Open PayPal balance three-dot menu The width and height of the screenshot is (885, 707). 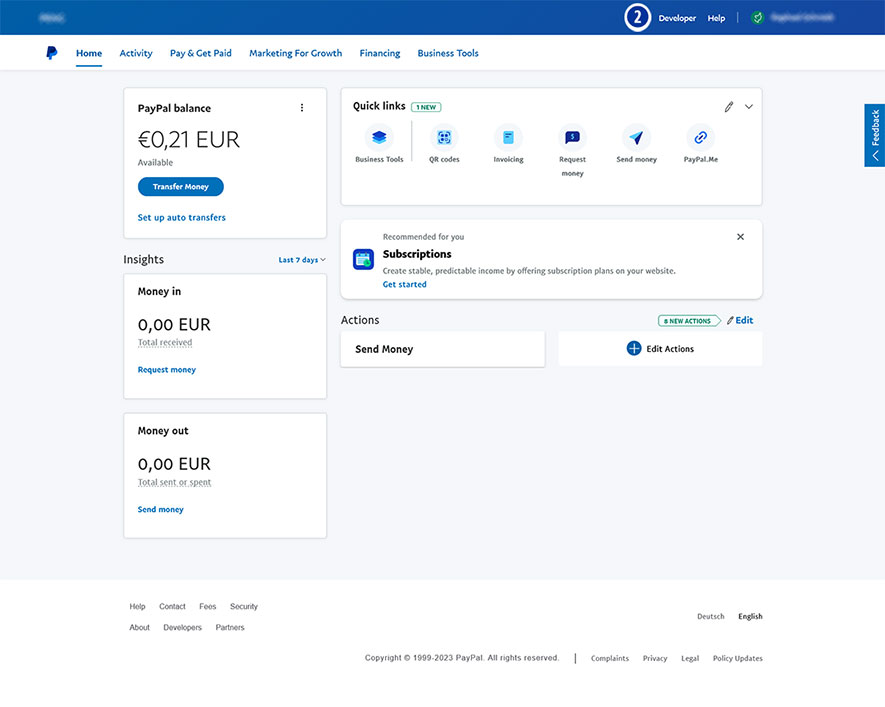coord(302,108)
